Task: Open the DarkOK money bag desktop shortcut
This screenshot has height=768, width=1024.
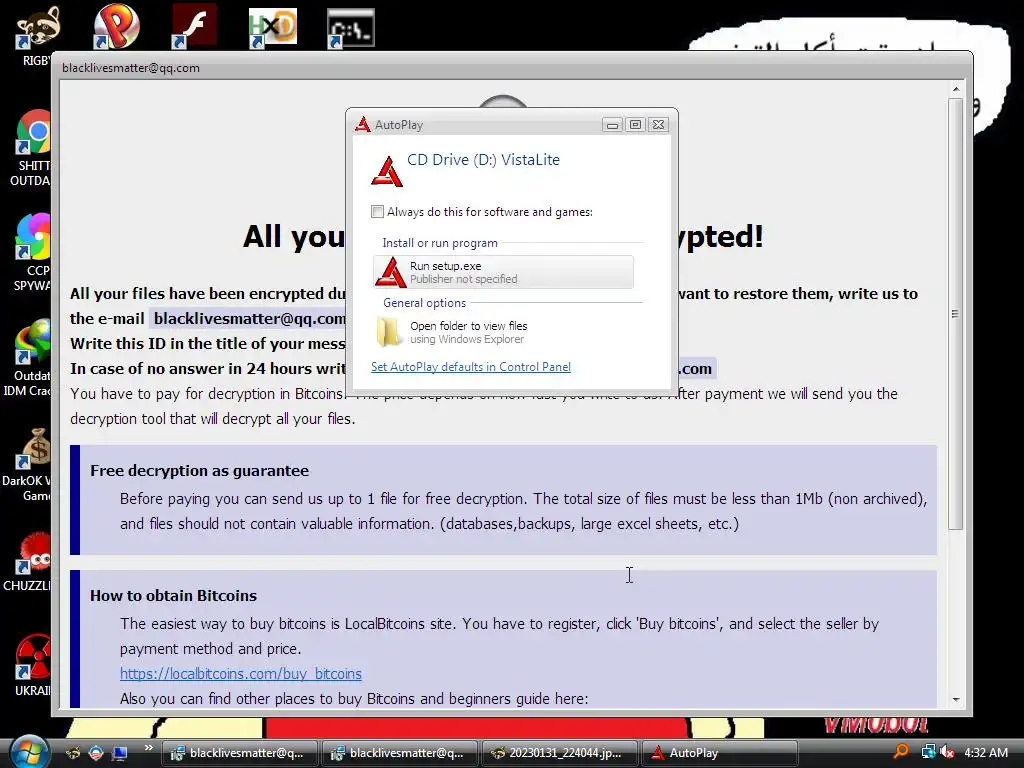Action: [x=29, y=465]
